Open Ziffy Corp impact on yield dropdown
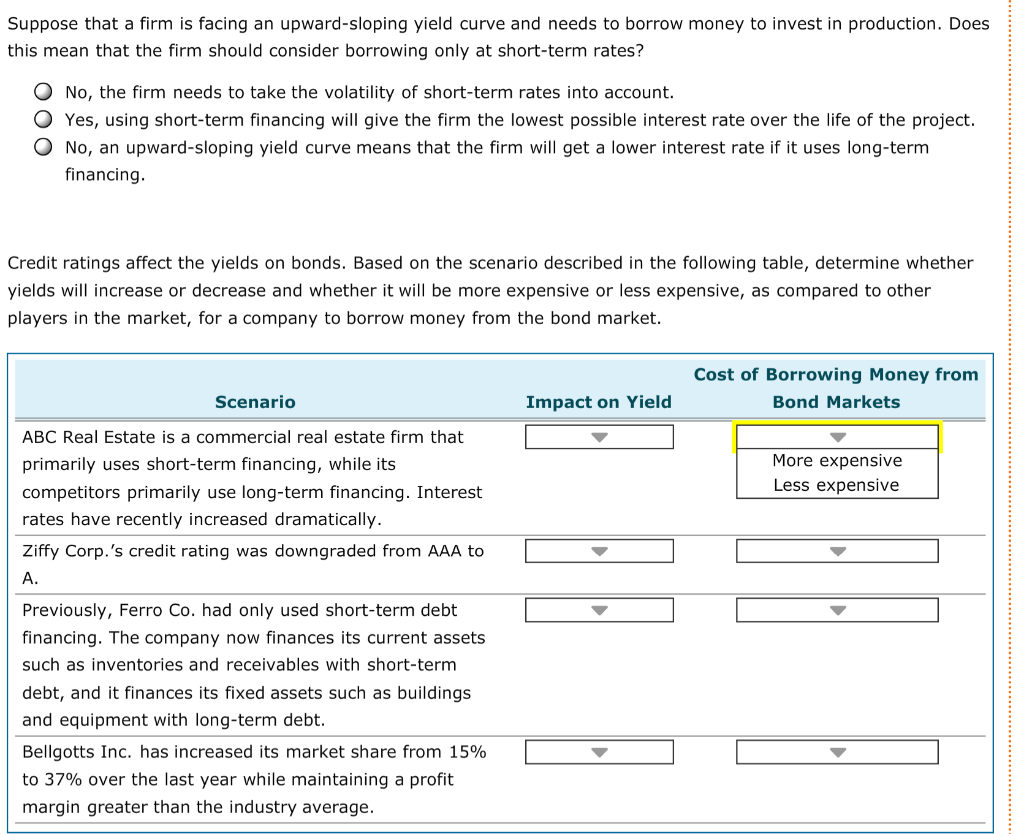Image resolution: width=1024 pixels, height=834 pixels. pos(598,550)
